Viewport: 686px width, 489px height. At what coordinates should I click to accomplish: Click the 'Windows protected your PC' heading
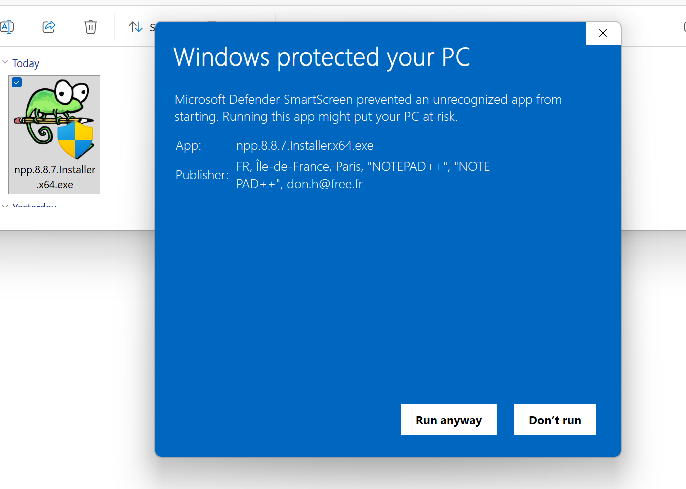pos(321,57)
